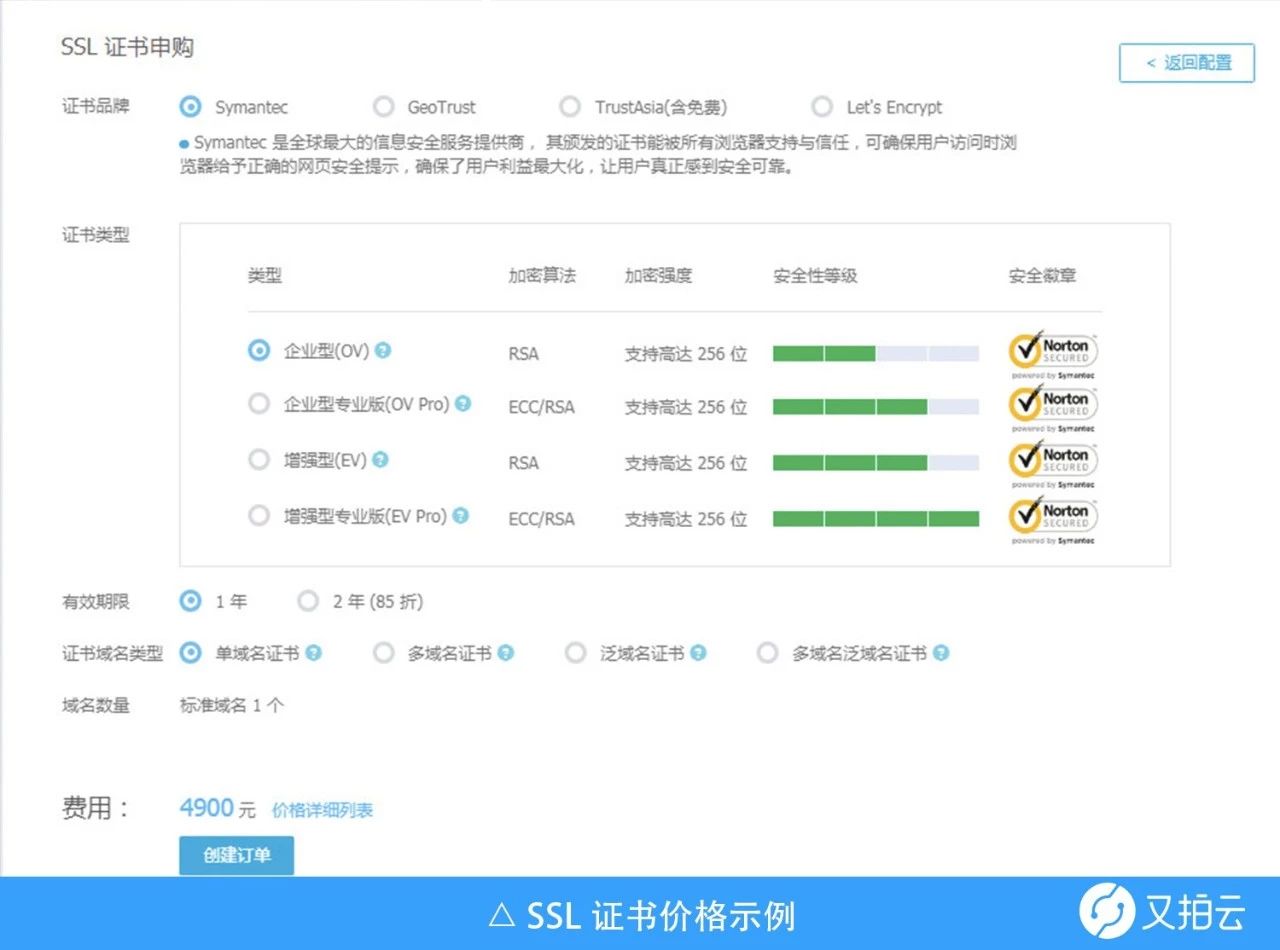Click help icon next to 单域名证书
1280x950 pixels.
click(314, 653)
